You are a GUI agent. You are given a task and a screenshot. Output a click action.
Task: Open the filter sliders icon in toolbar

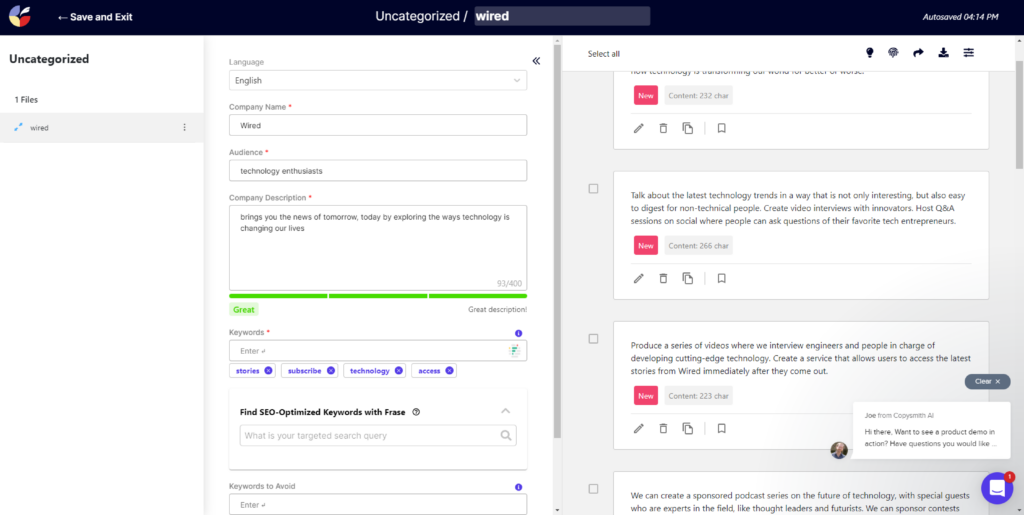coord(968,53)
